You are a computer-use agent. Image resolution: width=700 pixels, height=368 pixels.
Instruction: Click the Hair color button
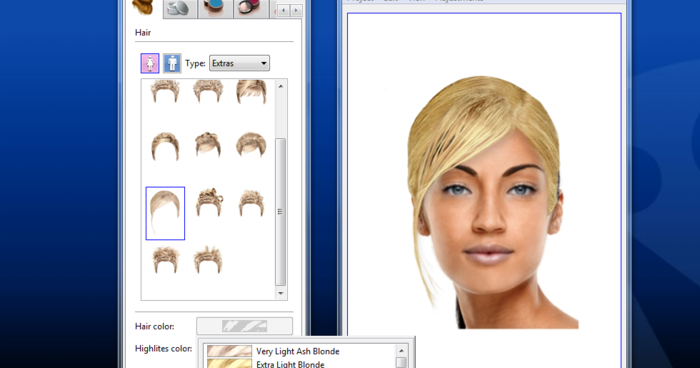[245, 326]
